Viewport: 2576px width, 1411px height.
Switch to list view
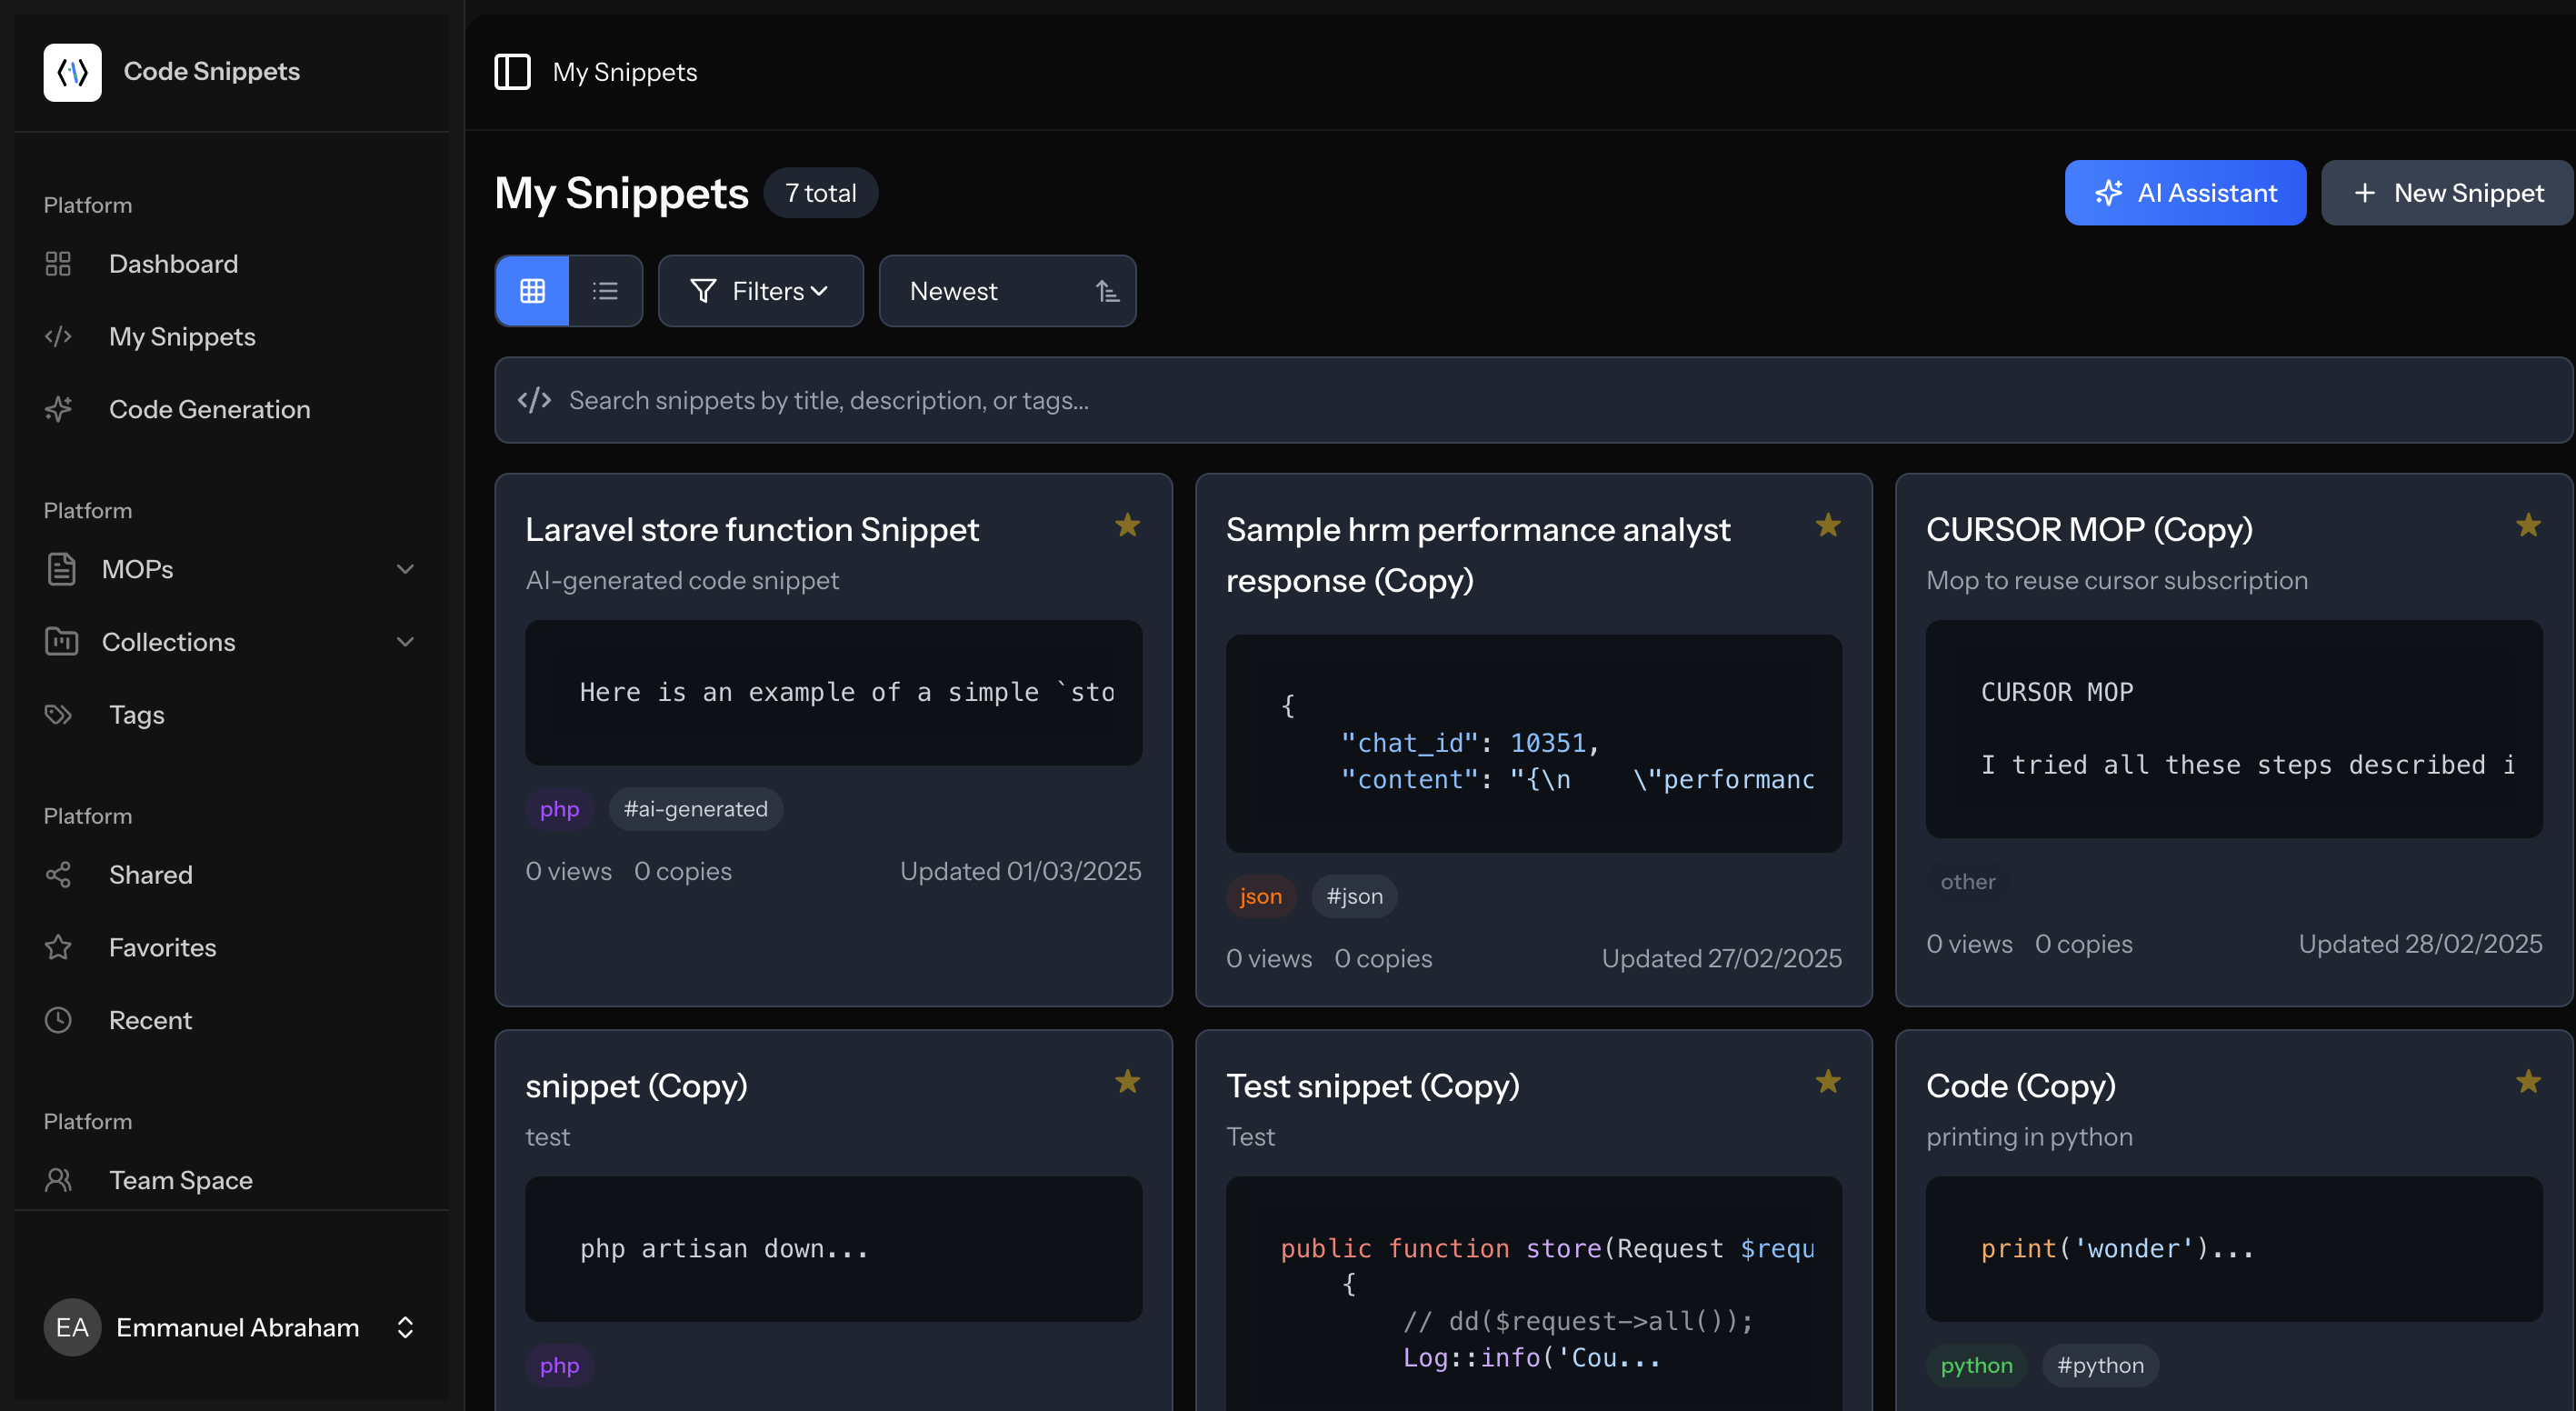(605, 291)
